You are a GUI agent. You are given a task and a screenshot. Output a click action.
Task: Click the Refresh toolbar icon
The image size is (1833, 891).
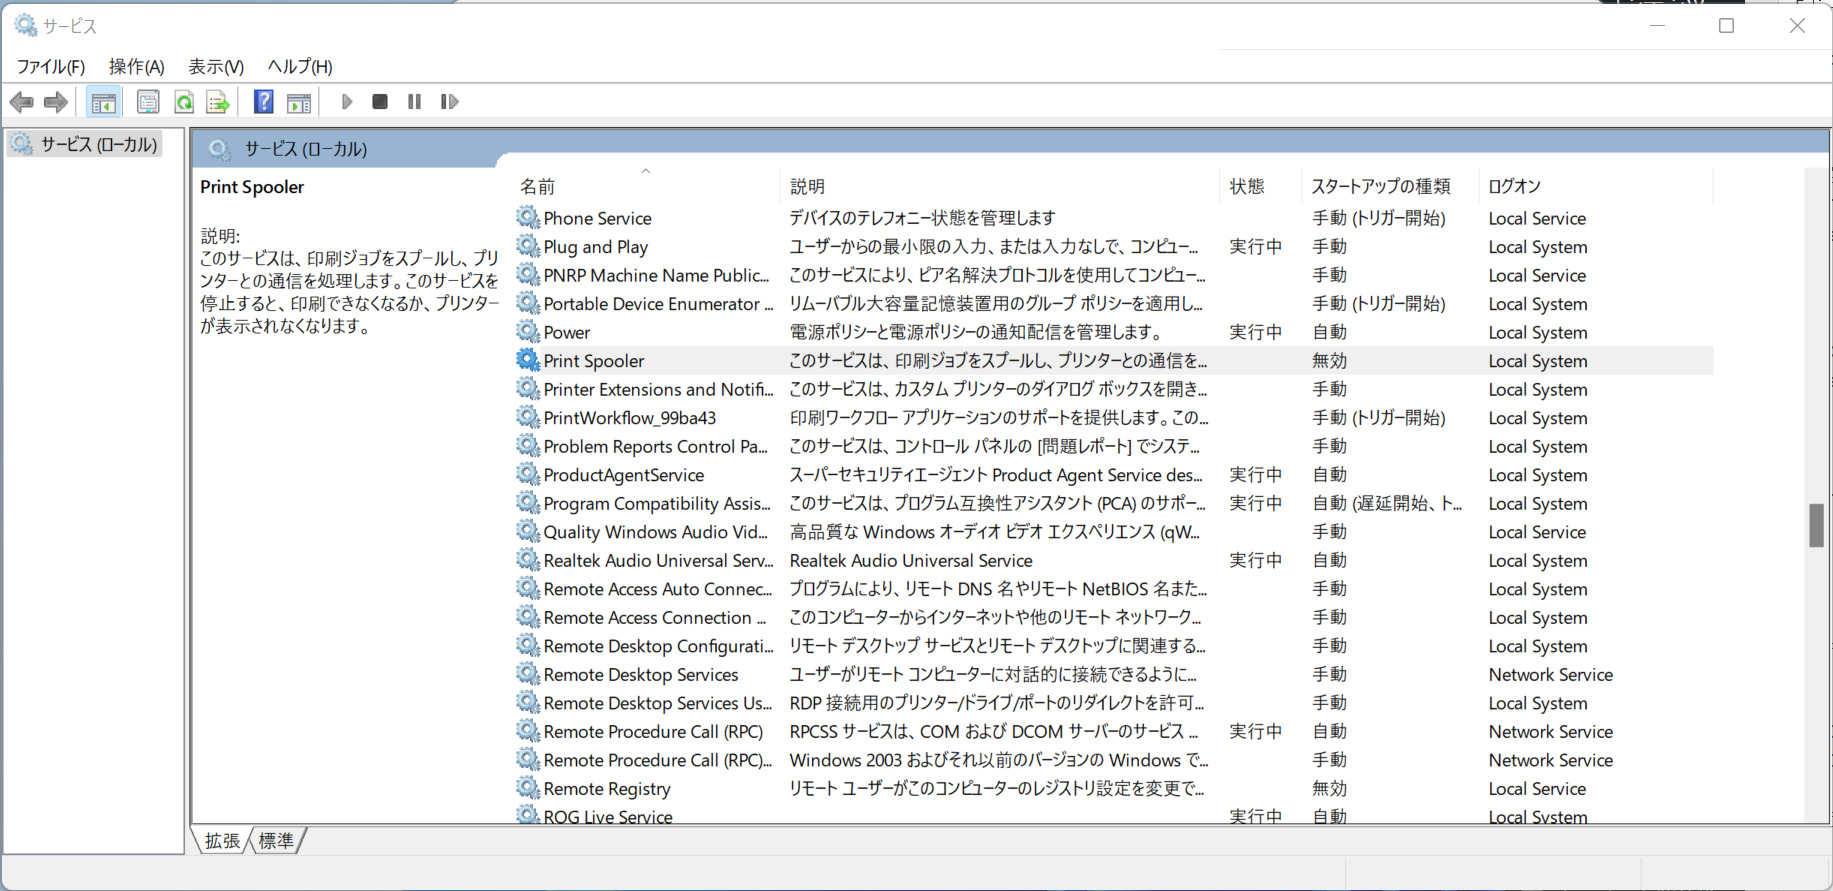(x=184, y=102)
